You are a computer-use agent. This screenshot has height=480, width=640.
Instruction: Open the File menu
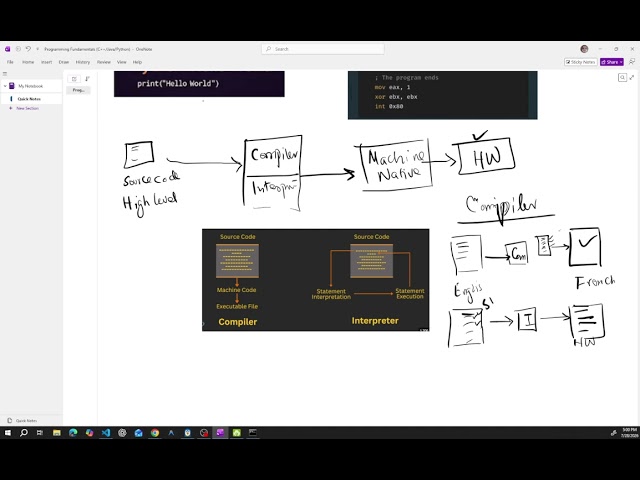(10, 62)
